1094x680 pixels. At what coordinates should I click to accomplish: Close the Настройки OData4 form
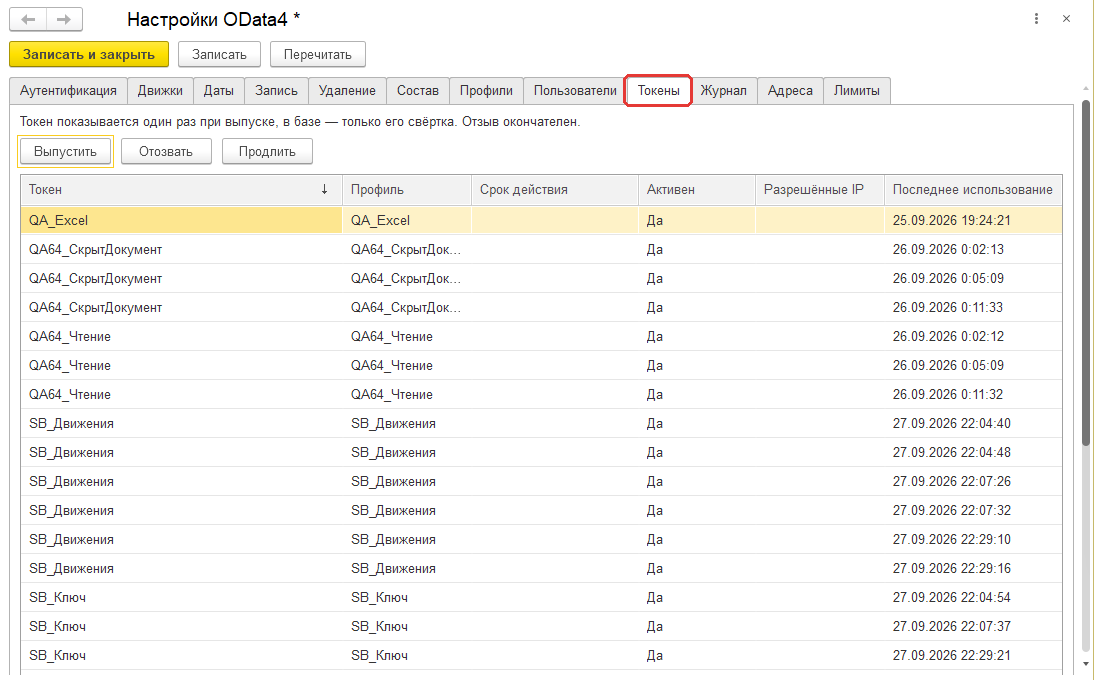[x=1066, y=19]
